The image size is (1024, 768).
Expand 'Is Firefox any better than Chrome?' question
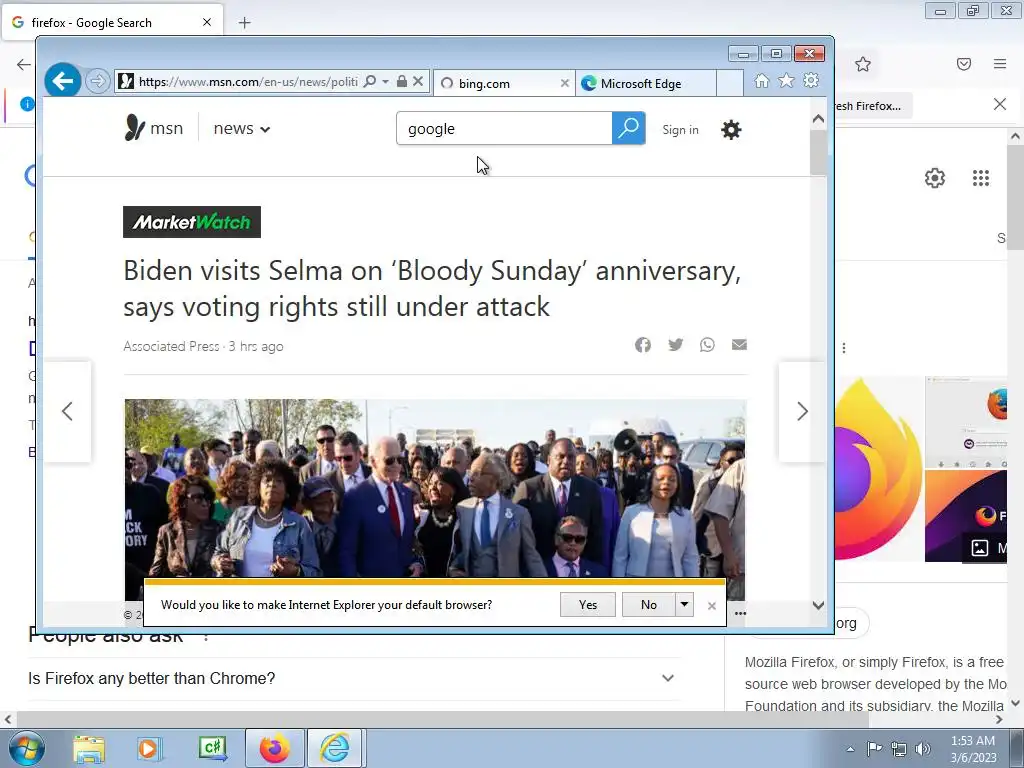(x=351, y=679)
